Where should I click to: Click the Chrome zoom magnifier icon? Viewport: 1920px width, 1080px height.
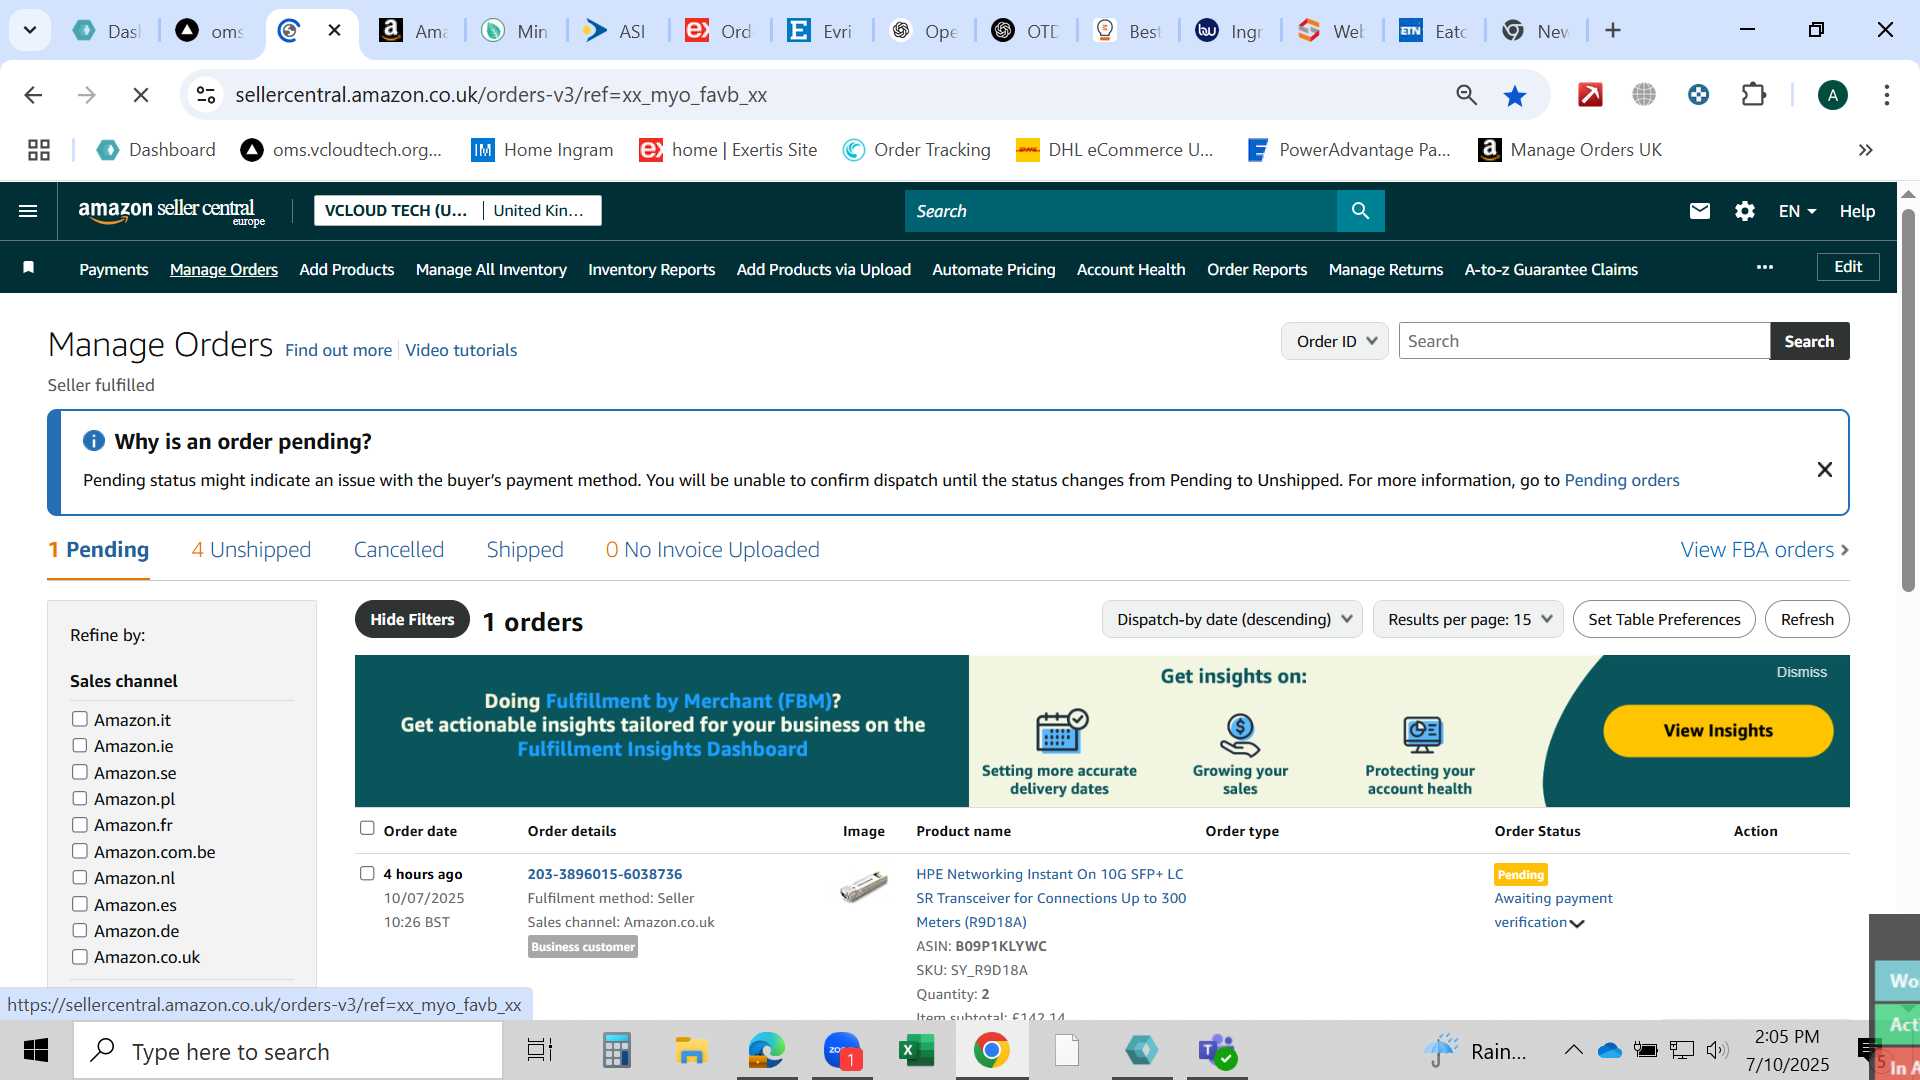point(1466,95)
